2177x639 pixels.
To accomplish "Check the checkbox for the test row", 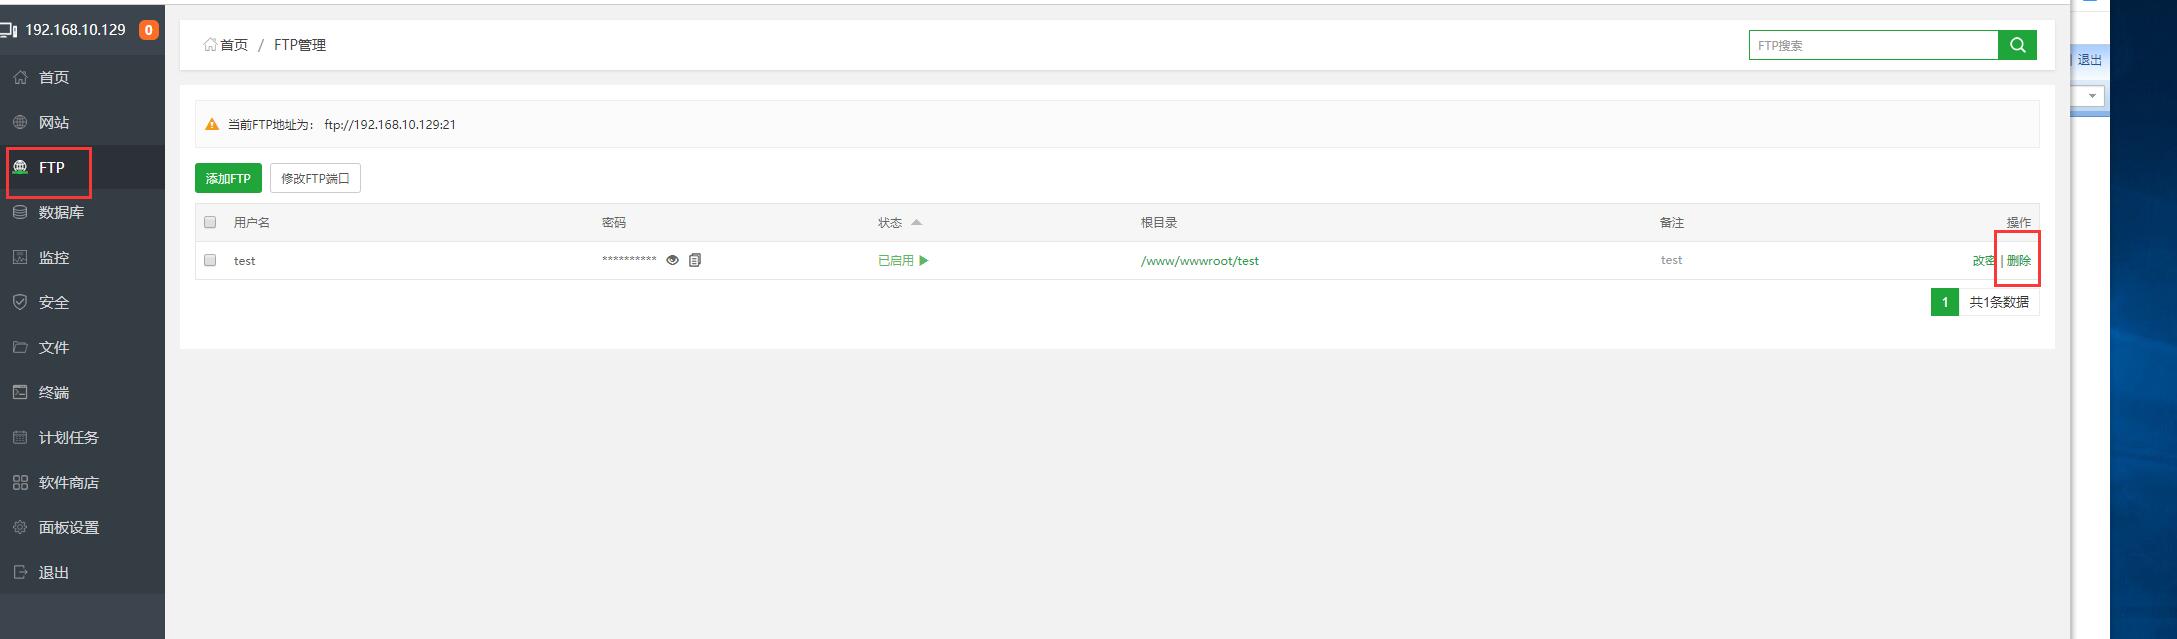I will 210,260.
